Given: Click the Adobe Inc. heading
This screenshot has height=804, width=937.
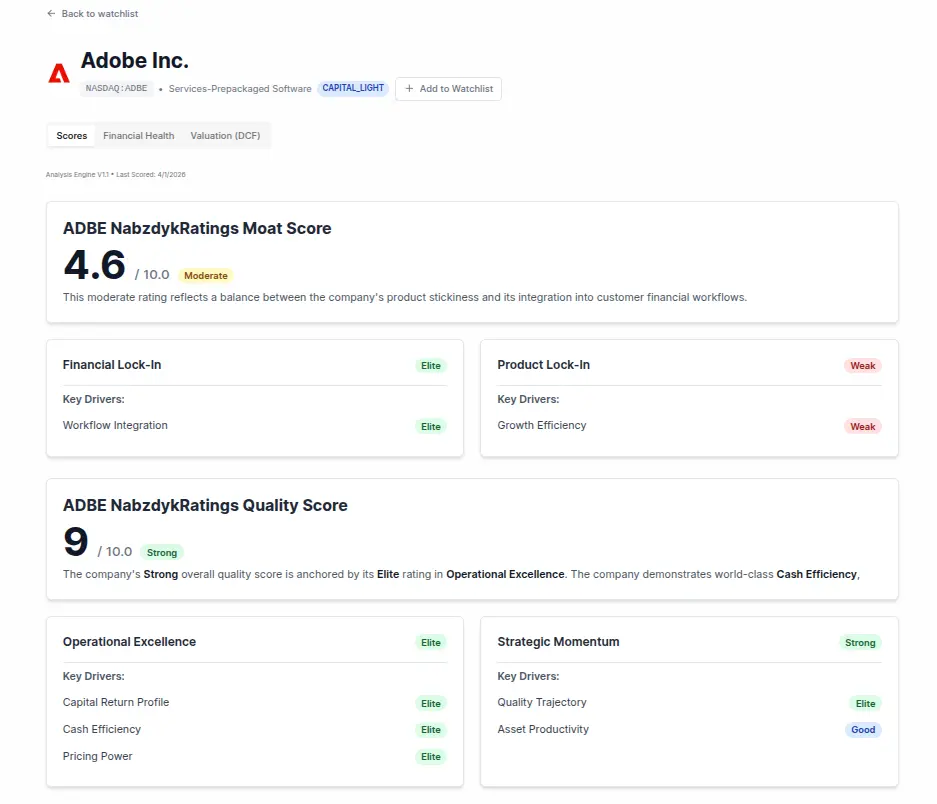Looking at the screenshot, I should click(x=134, y=60).
